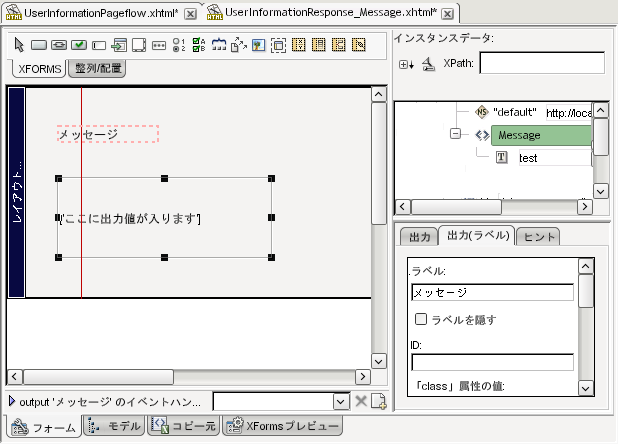Select the image picture tool
Screen dimensions: 618x444
point(259,45)
